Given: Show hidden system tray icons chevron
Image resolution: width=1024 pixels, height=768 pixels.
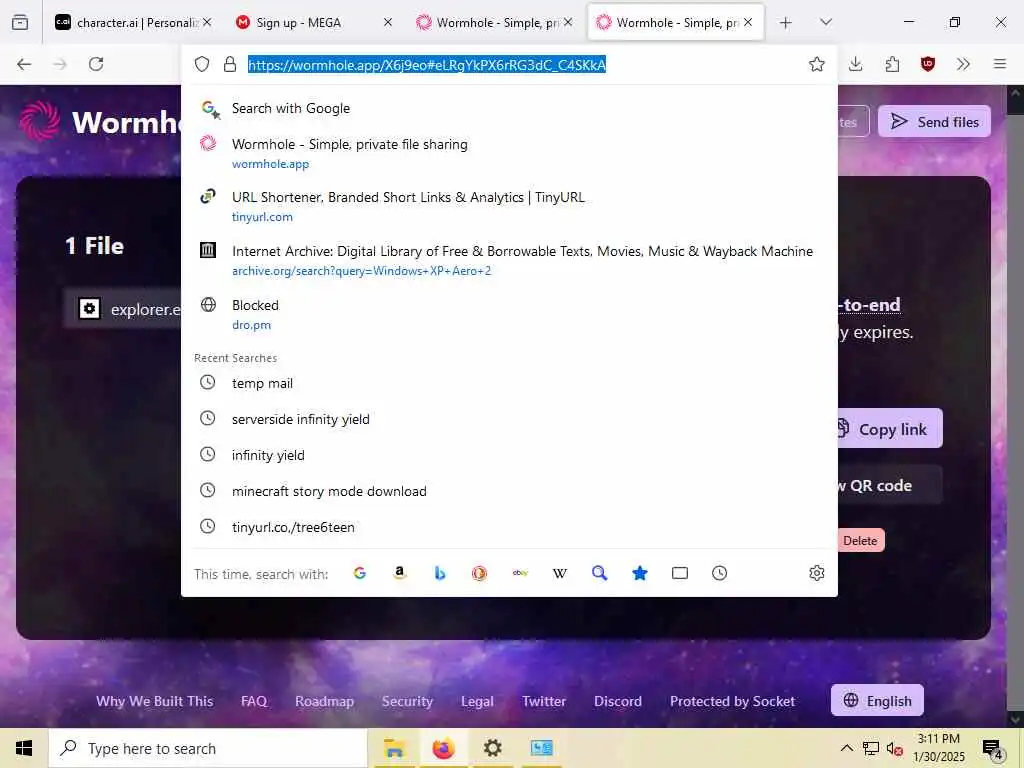Looking at the screenshot, I should coord(846,748).
